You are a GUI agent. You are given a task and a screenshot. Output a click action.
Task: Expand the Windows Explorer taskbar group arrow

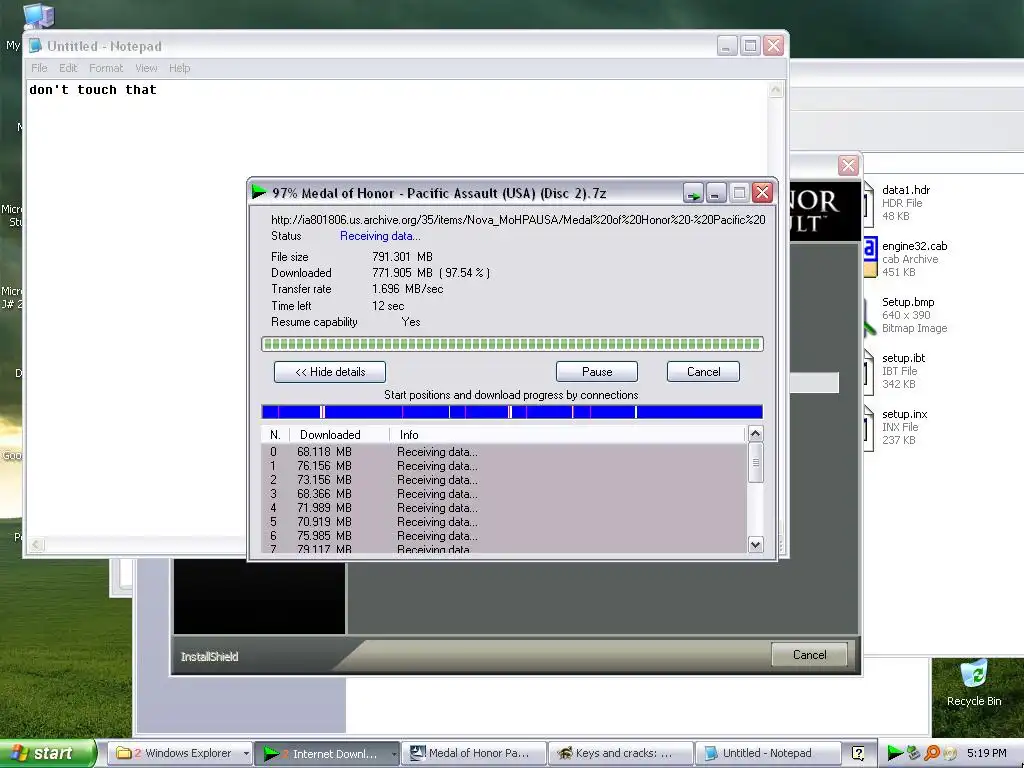pyautogui.click(x=246, y=754)
